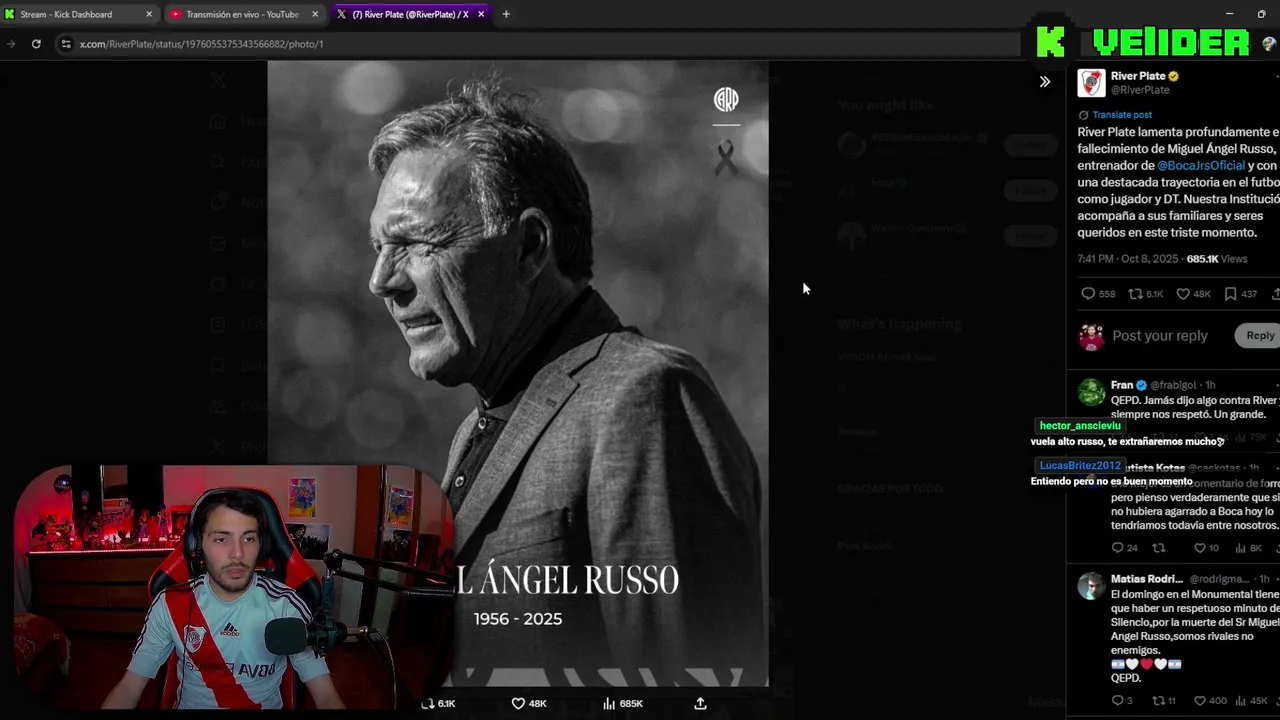Click the Miguel Ángel Russo tribute photo
The image size is (1280, 720).
click(518, 373)
